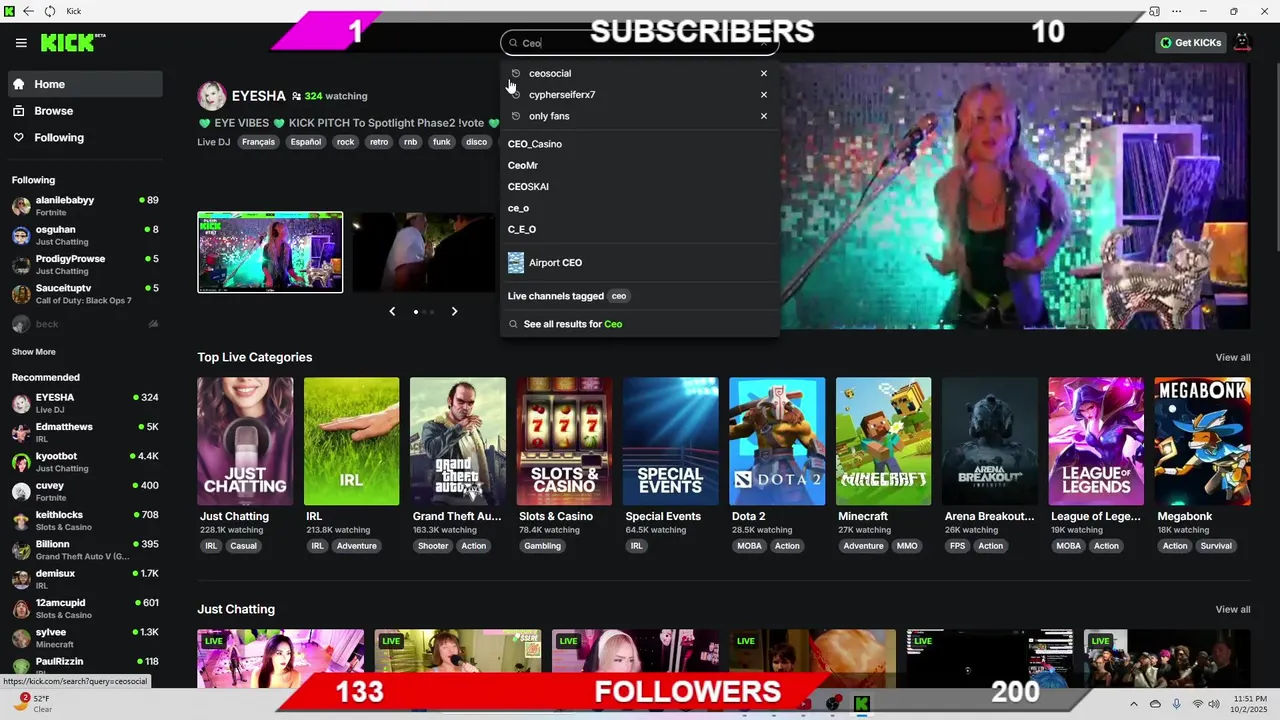This screenshot has width=1280, height=720.
Task: Select recent search only fans
Action: pyautogui.click(x=549, y=116)
